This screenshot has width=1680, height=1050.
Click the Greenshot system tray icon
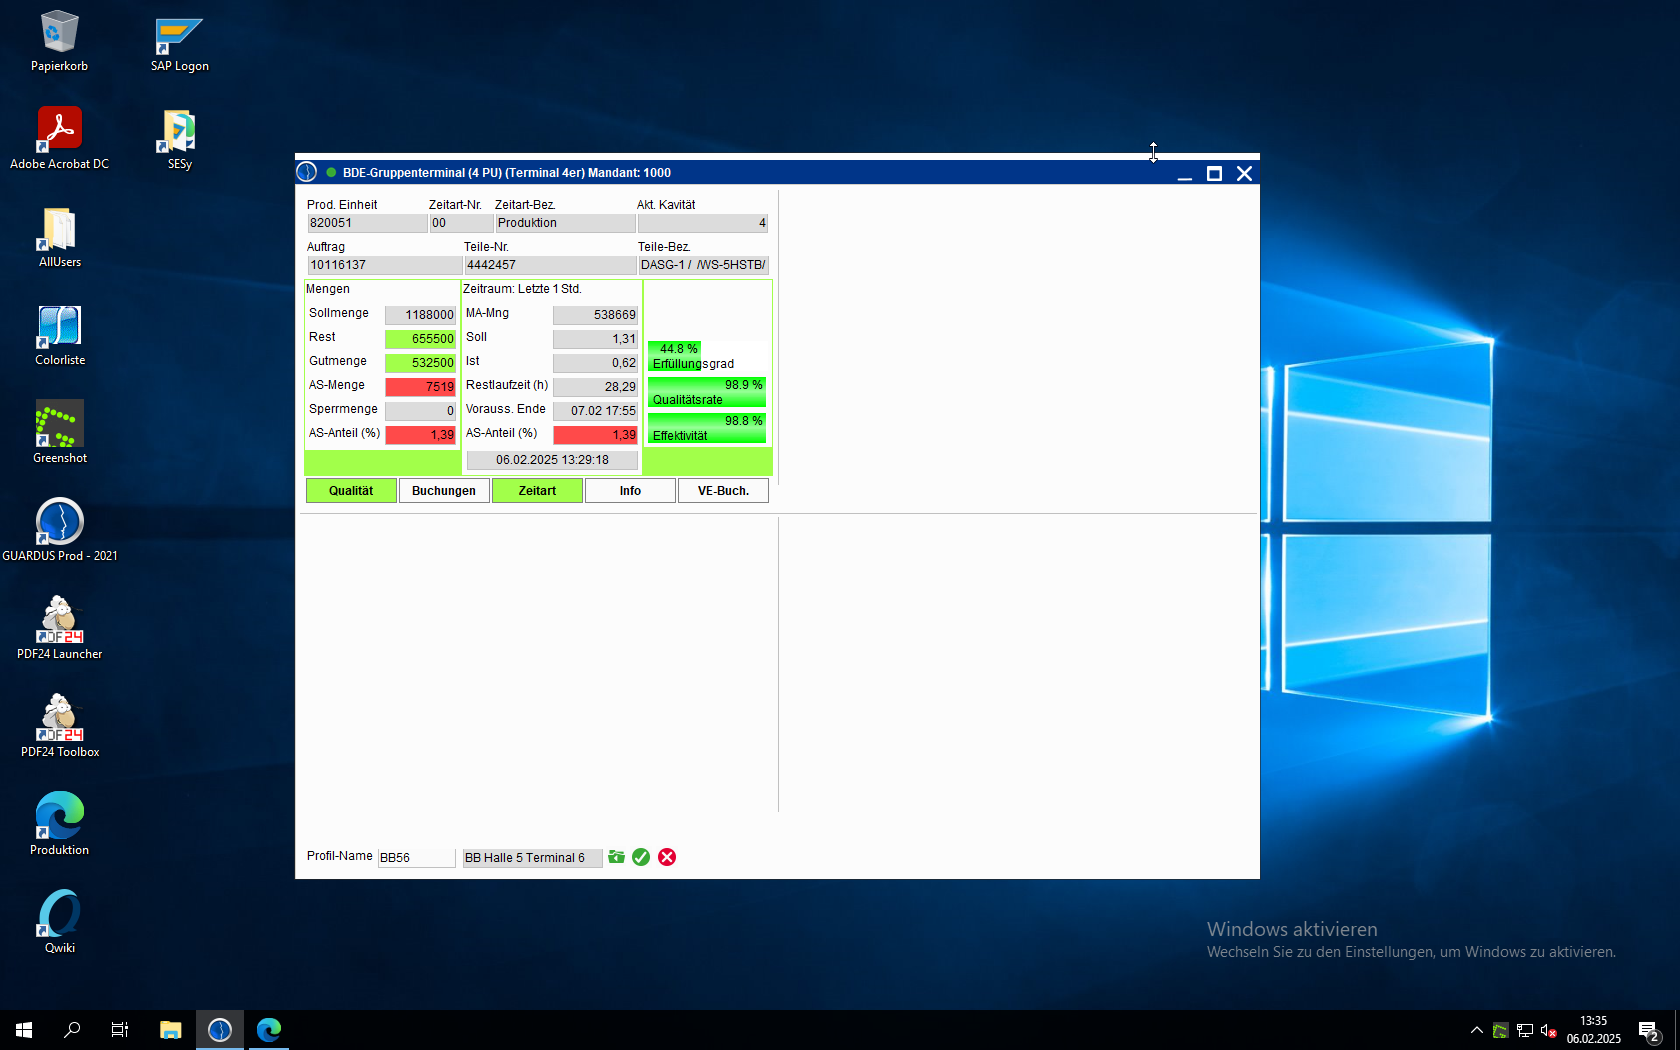pos(1500,1030)
